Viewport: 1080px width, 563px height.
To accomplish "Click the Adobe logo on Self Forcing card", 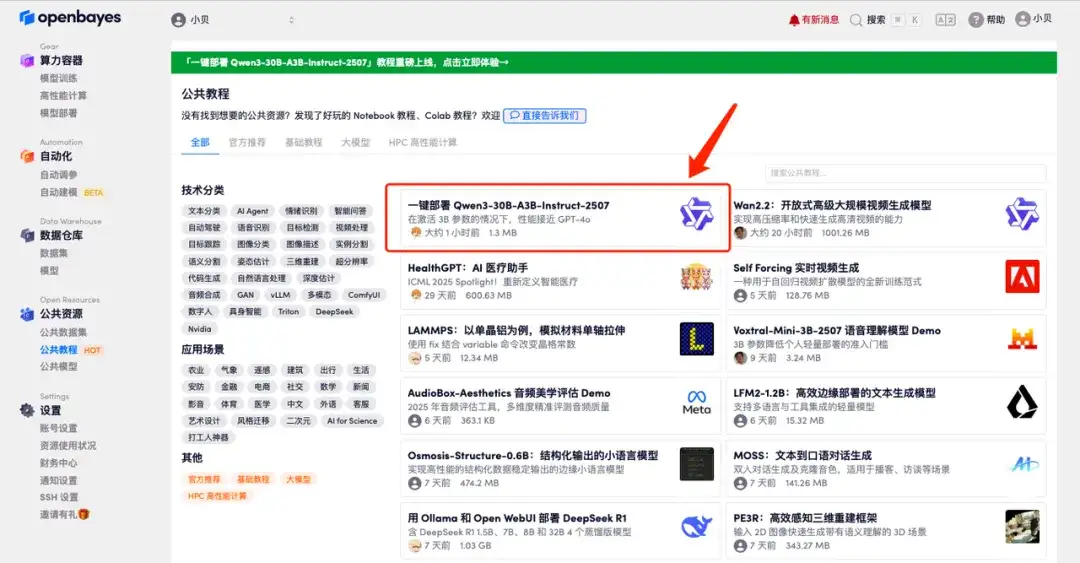I will (1022, 276).
